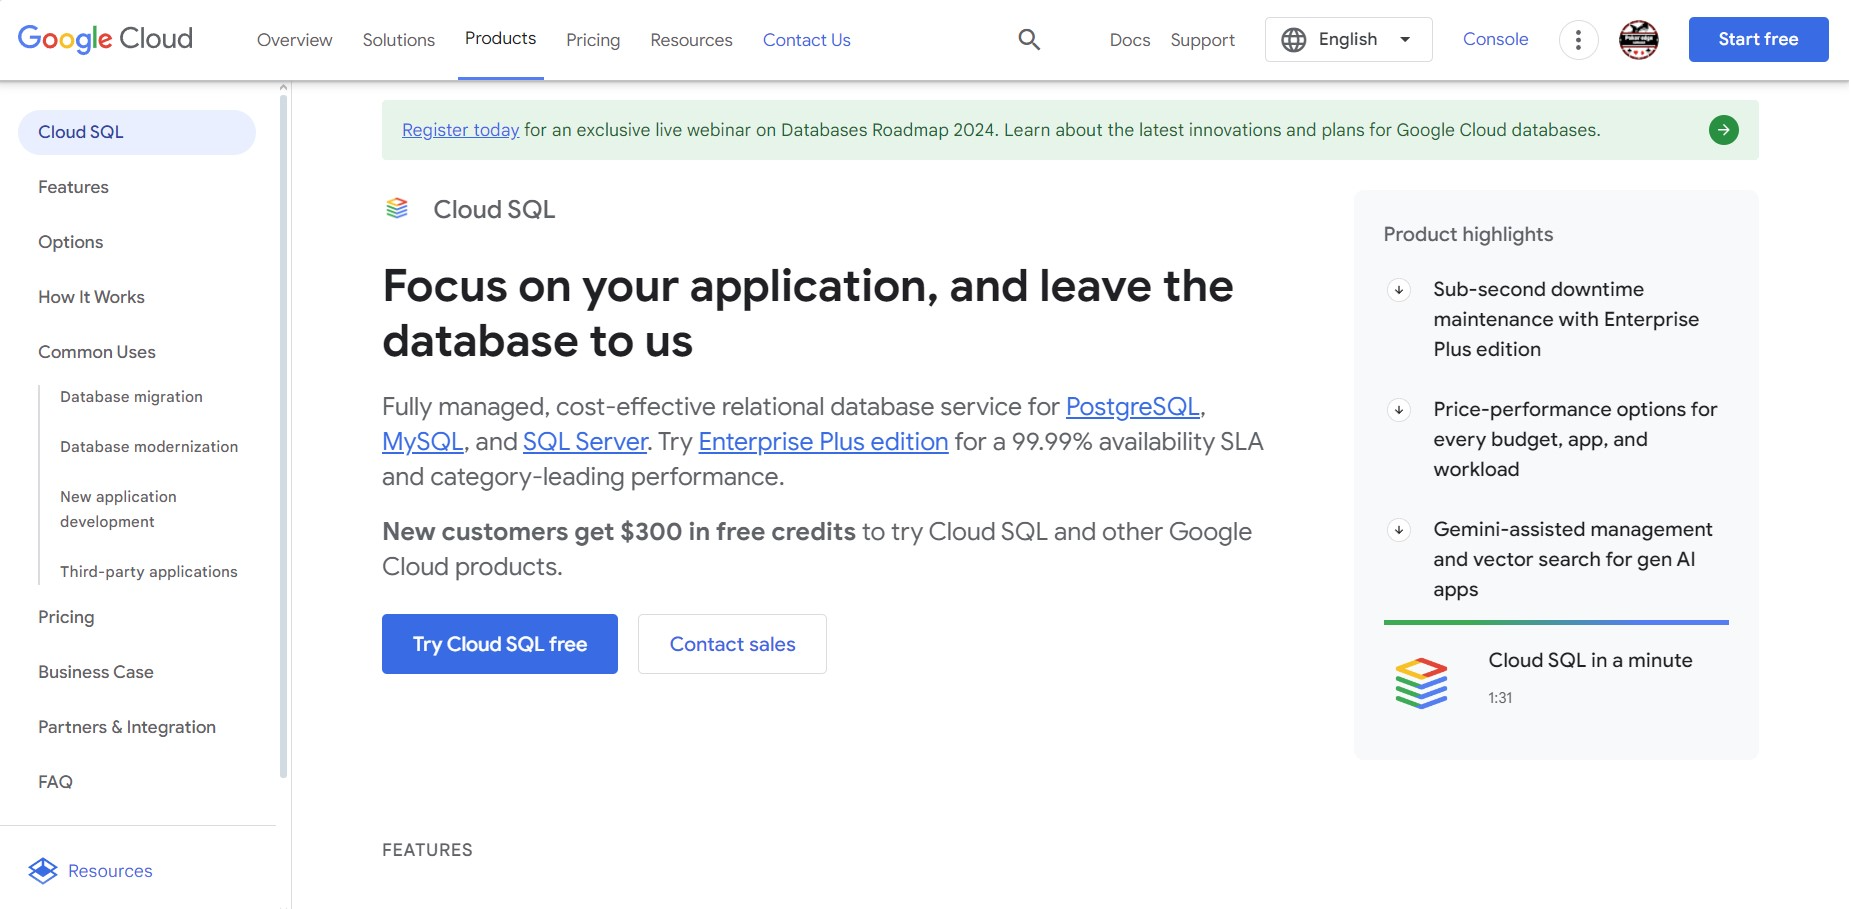Click the Try Cloud SQL free button
Screen dimensions: 1851x909
tap(500, 644)
